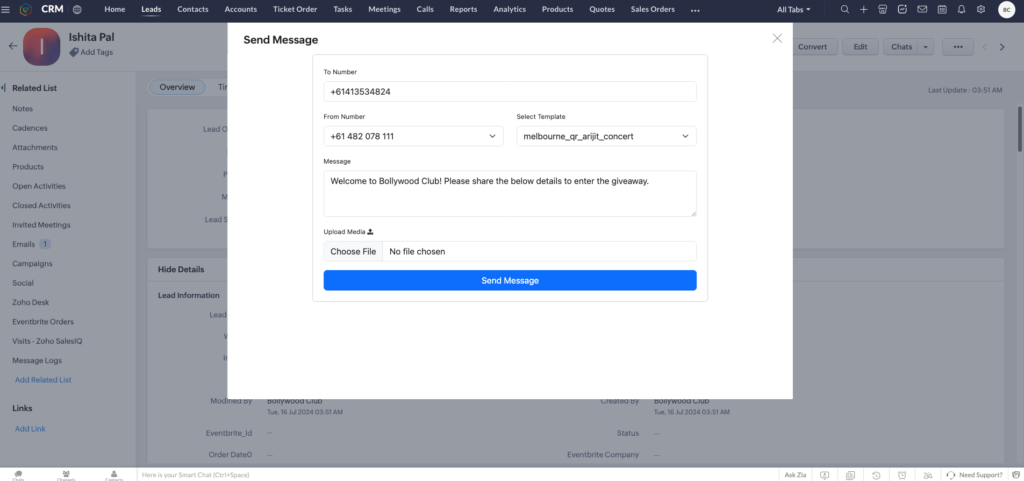Open the Ticket Order tab
The height and width of the screenshot is (481, 1024).
click(295, 9)
